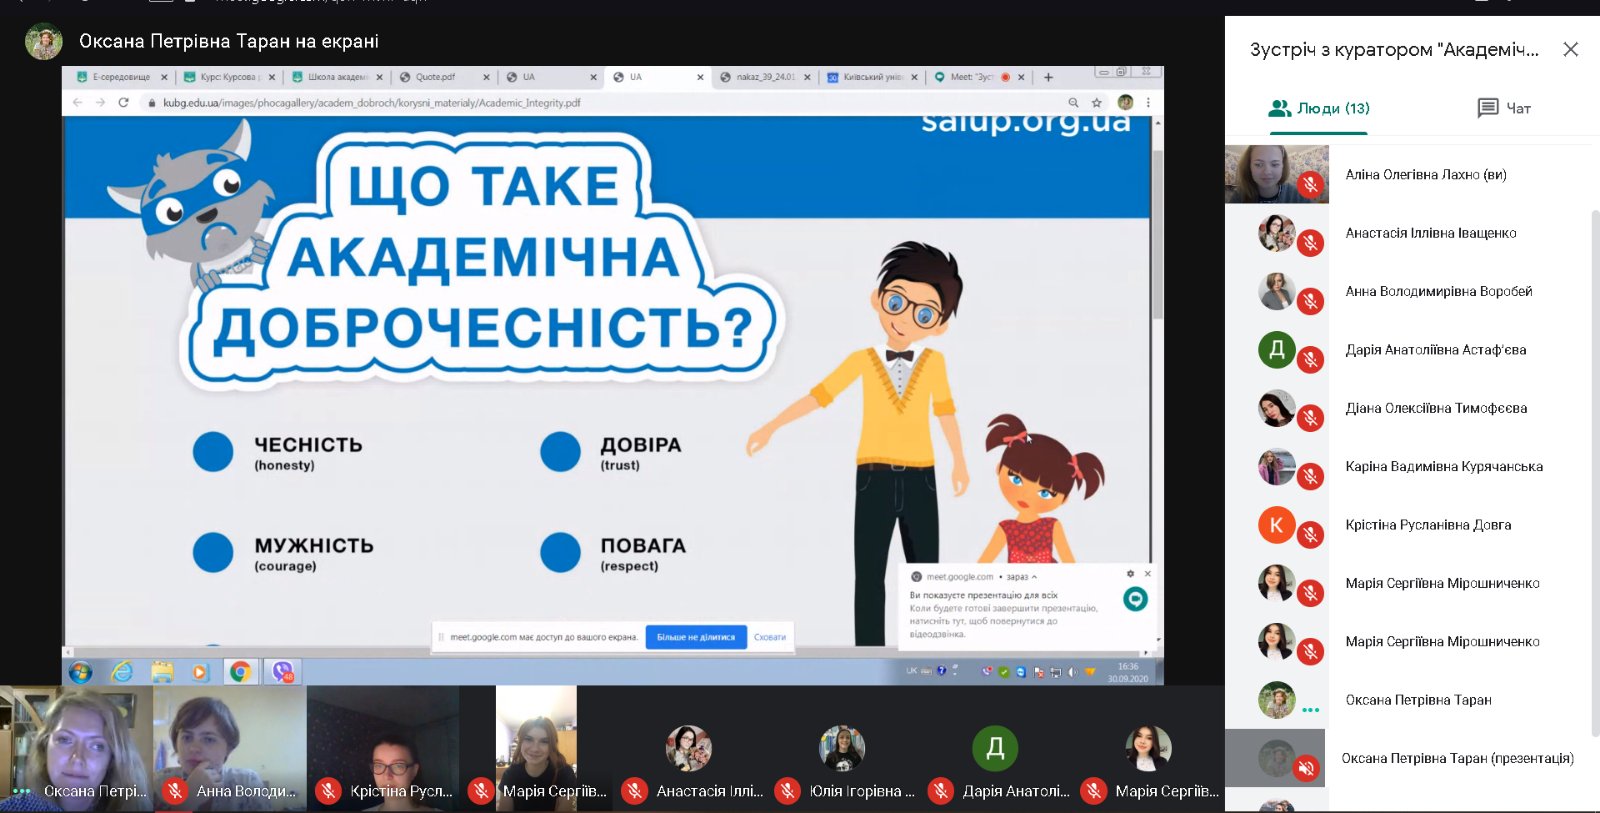Click orange K avatar of Крістіна Русланівна Довга
1600x813 pixels.
coord(1276,525)
